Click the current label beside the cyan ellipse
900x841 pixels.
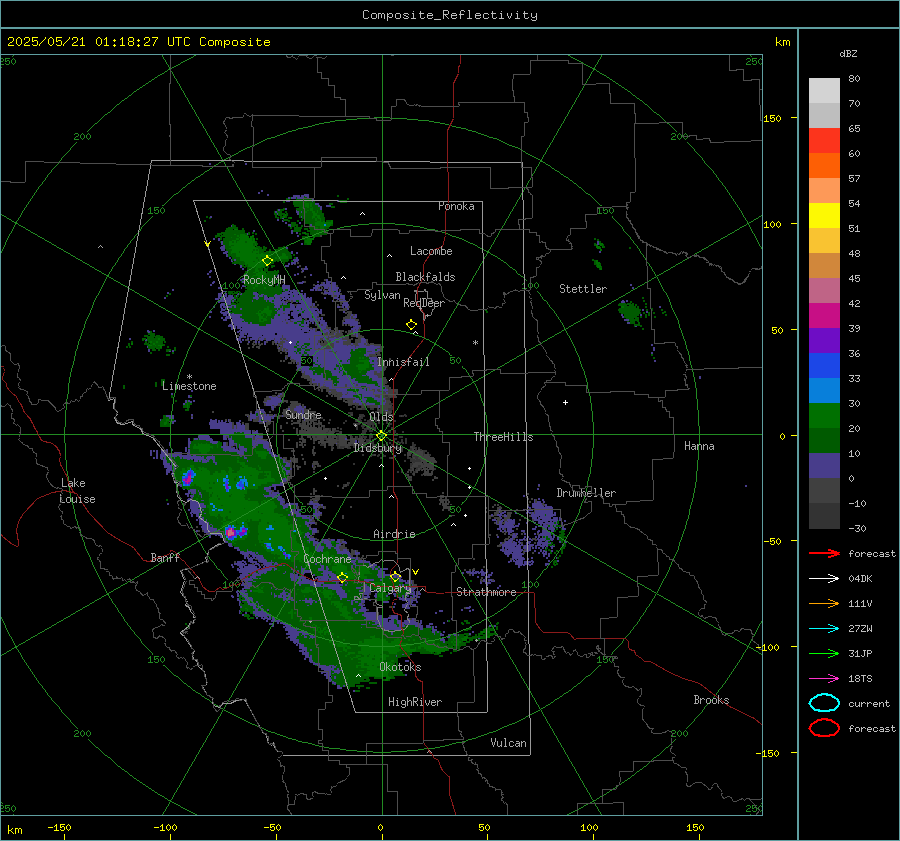(x=869, y=703)
